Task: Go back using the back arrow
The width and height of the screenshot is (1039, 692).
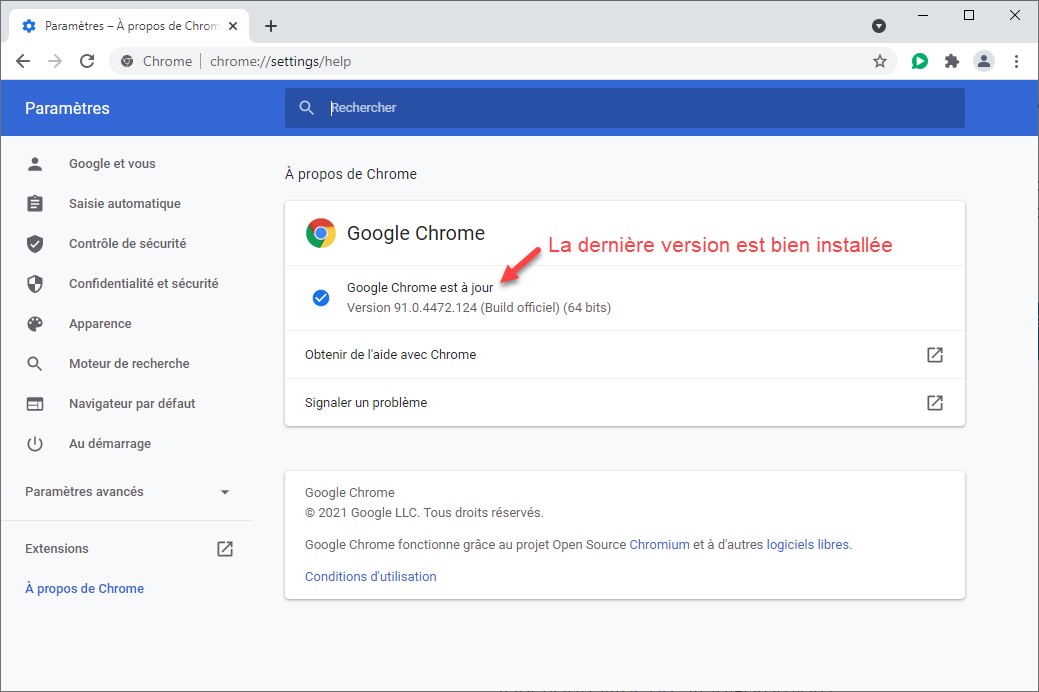Action: click(23, 61)
